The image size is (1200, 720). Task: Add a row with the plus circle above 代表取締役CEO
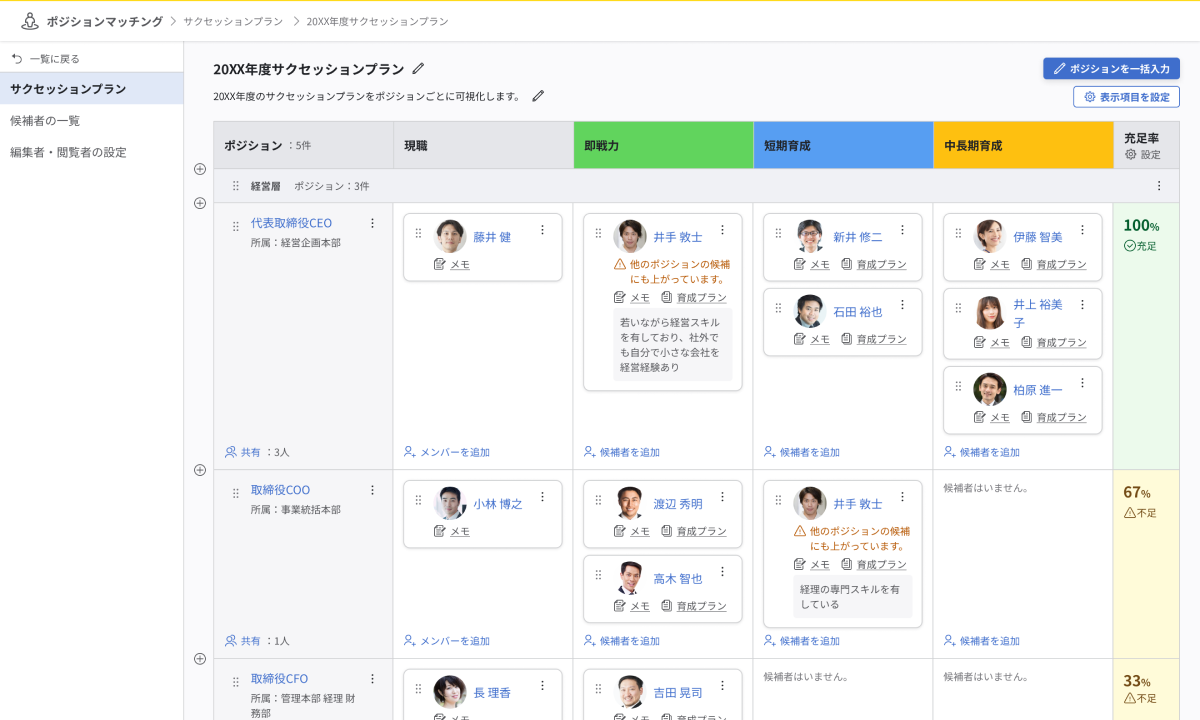200,203
